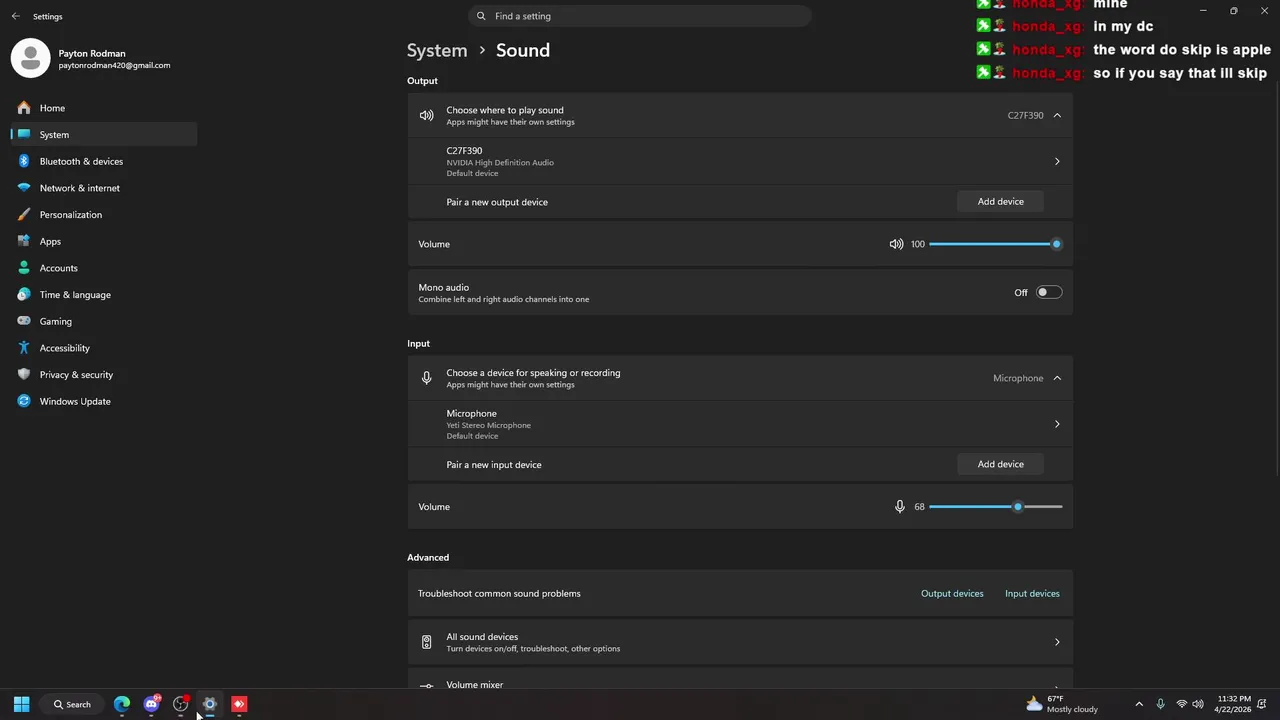The width and height of the screenshot is (1280, 720).
Task: Click the taskbar speaker tray icon
Action: point(1198,704)
